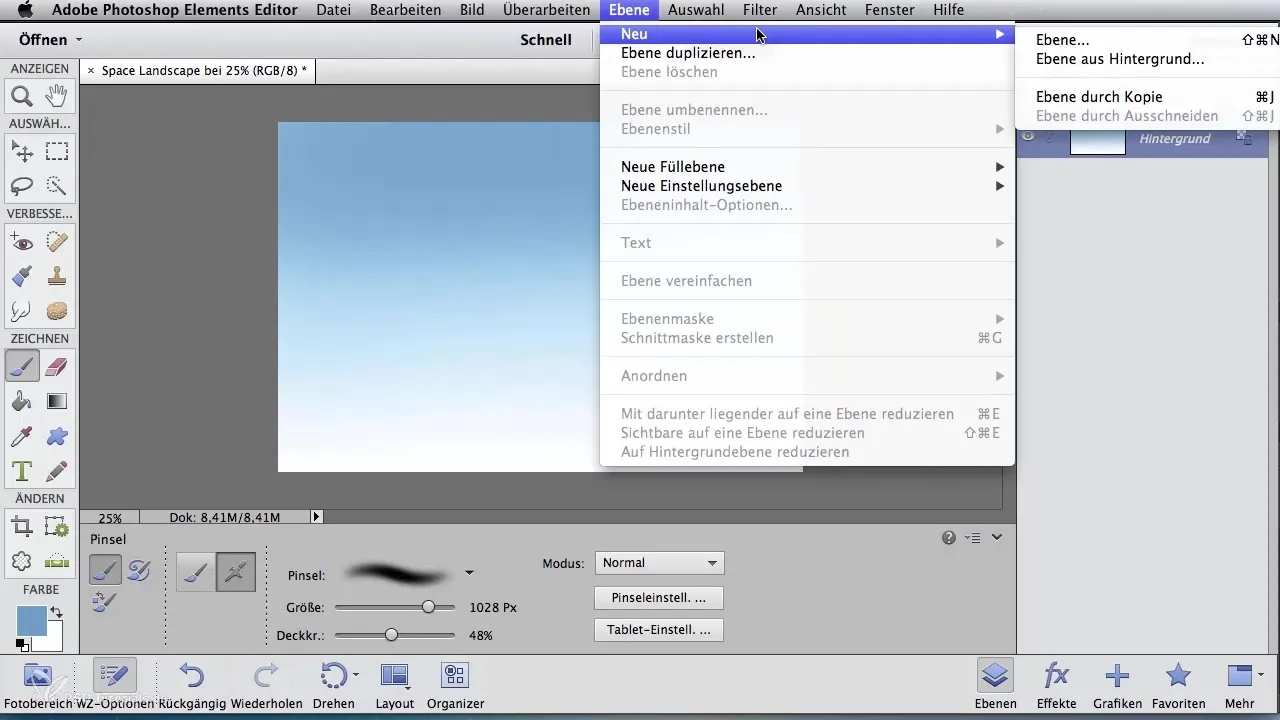Open the Apple menu
1280x720 pixels.
point(25,10)
